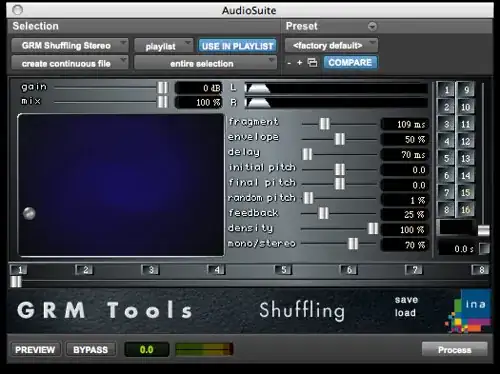The image size is (500, 374).
Task: Click the initial pitch slider handle
Action: (x=340, y=169)
